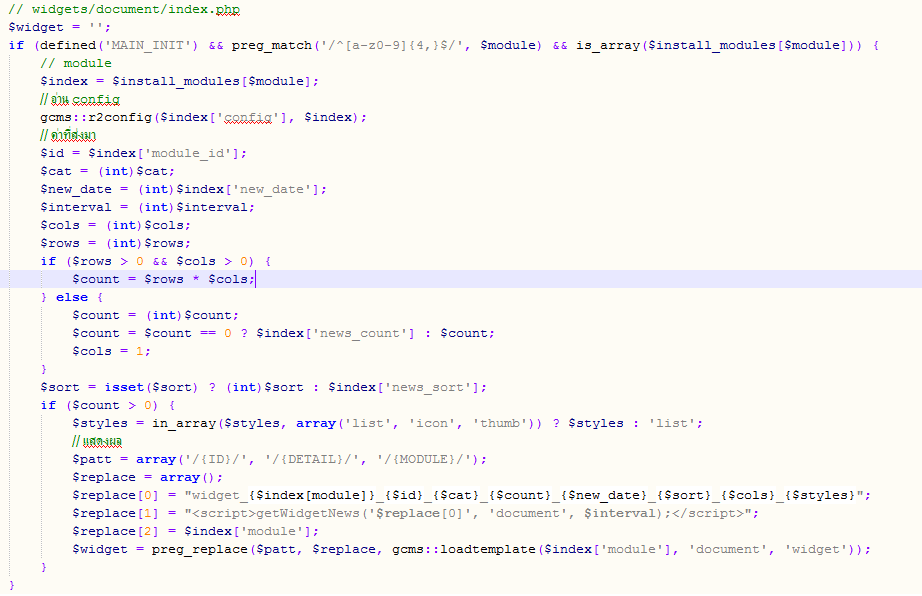This screenshot has height=596, width=922.
Task: Click the 'news_count' string literal
Action: coord(359,333)
